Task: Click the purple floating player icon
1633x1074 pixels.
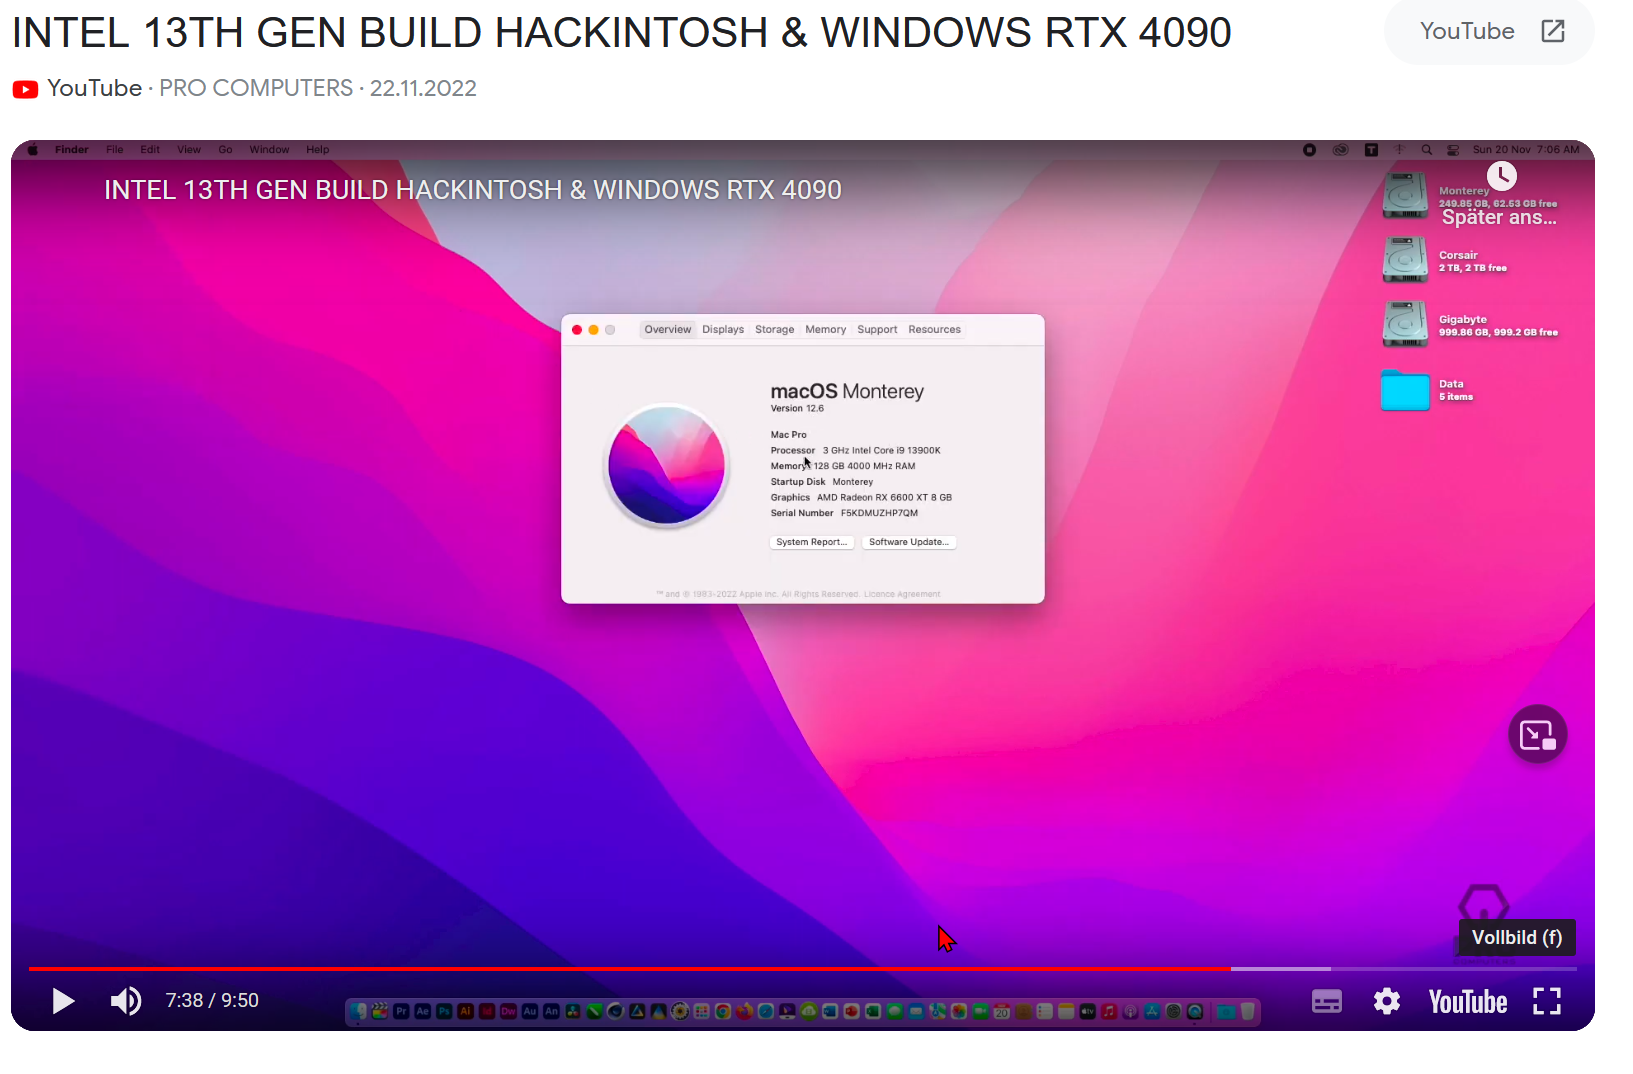Action: 1537,735
